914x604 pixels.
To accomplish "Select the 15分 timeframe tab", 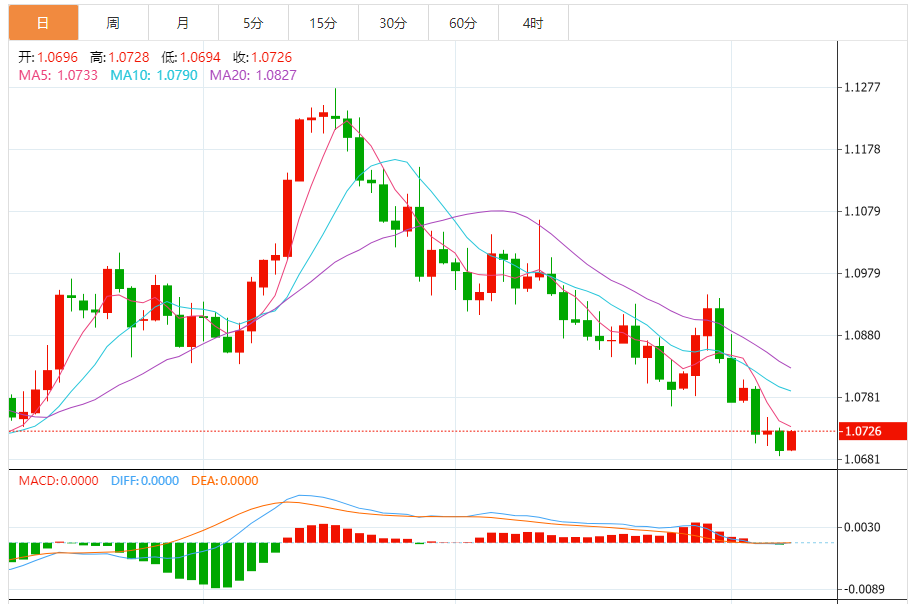I will pyautogui.click(x=323, y=23).
